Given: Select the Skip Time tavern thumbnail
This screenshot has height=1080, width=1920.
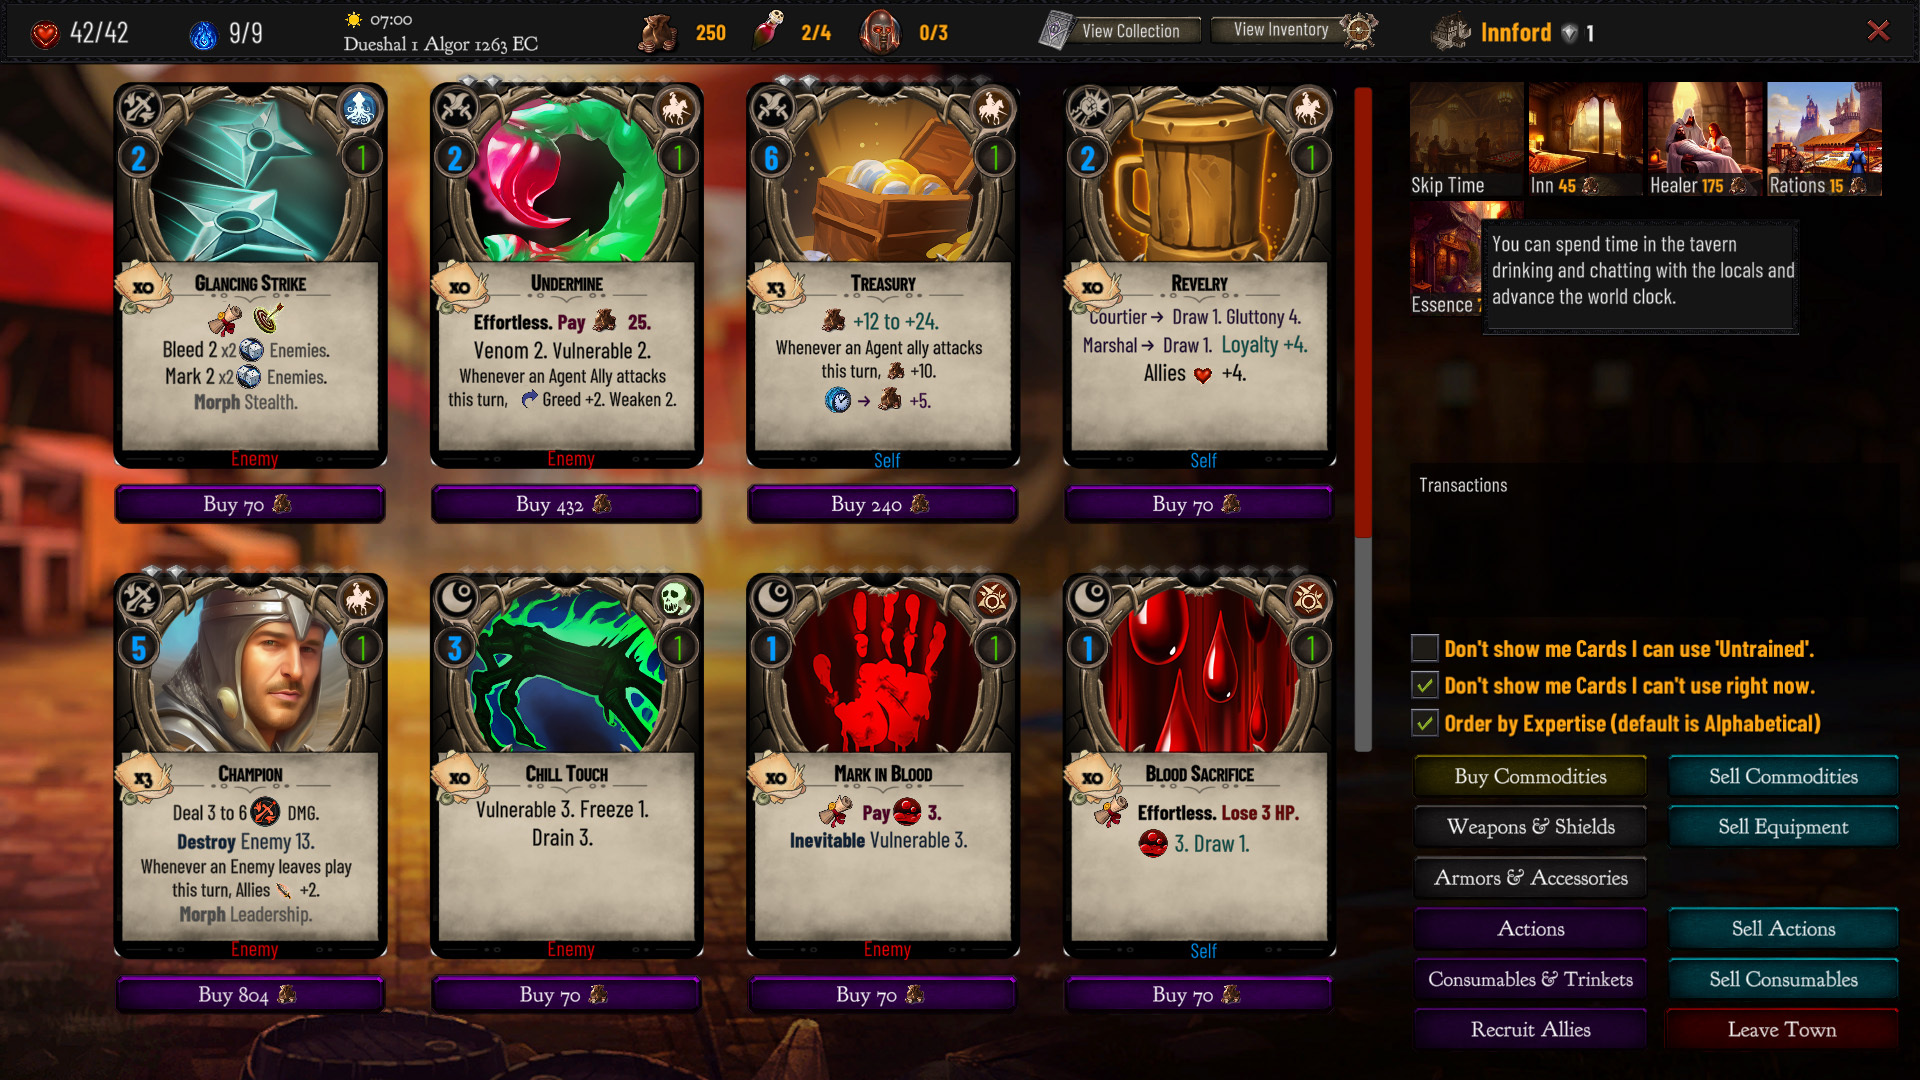Looking at the screenshot, I should (x=1467, y=139).
